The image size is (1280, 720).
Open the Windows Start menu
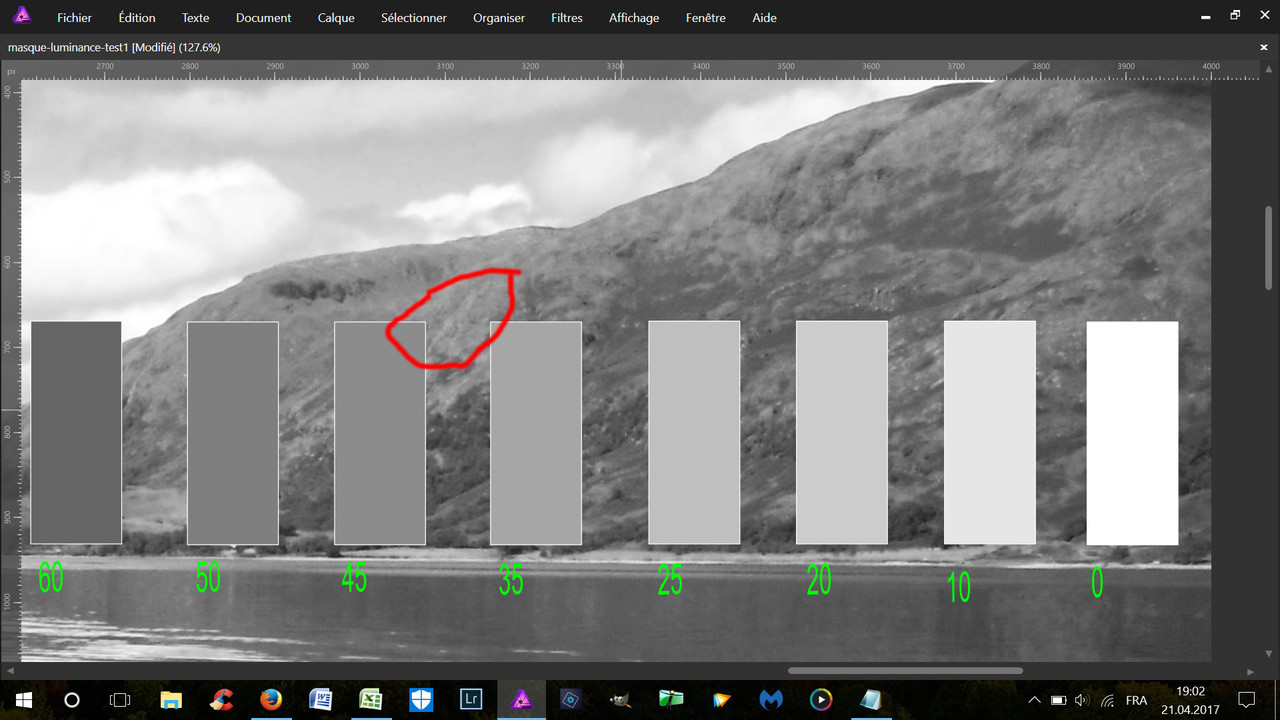click(x=24, y=700)
